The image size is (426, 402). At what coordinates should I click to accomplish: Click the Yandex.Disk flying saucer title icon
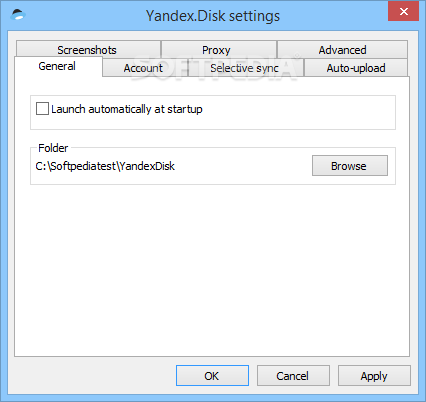(x=18, y=15)
